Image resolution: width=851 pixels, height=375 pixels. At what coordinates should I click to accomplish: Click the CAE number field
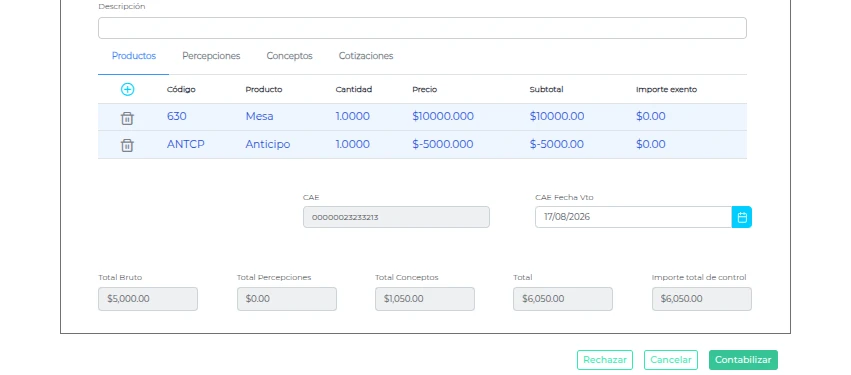(396, 217)
